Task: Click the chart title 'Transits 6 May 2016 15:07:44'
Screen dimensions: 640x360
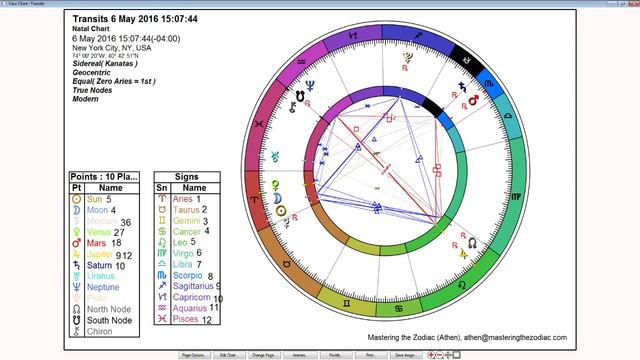Action: (135, 19)
